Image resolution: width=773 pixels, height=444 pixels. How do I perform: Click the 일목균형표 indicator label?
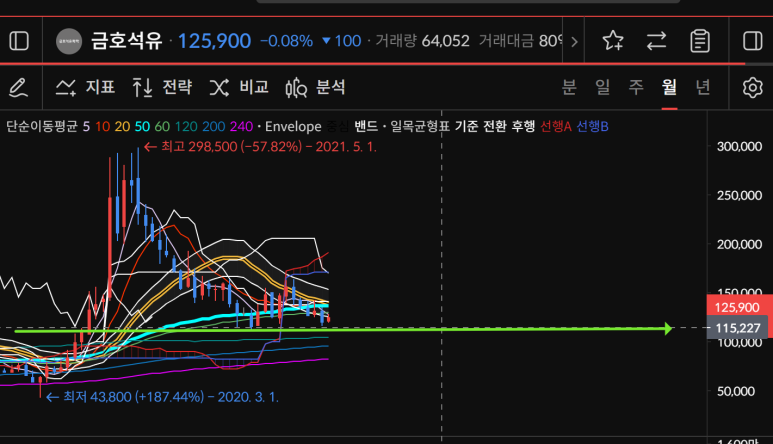tap(420, 127)
